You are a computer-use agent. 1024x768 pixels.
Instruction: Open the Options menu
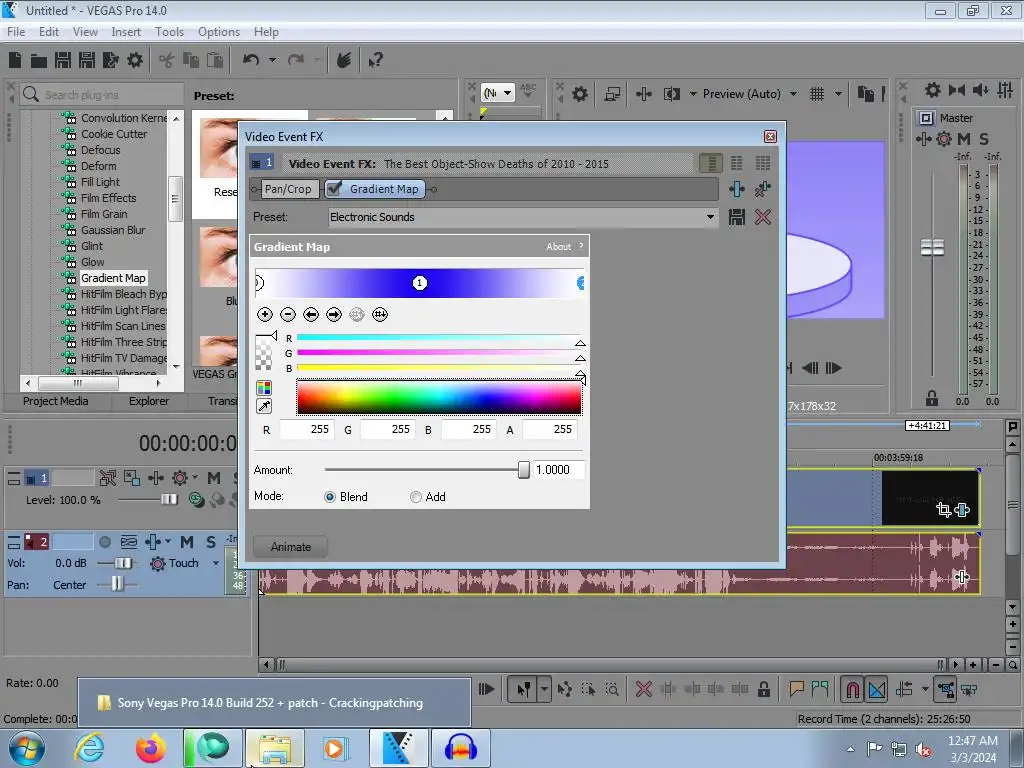219,32
